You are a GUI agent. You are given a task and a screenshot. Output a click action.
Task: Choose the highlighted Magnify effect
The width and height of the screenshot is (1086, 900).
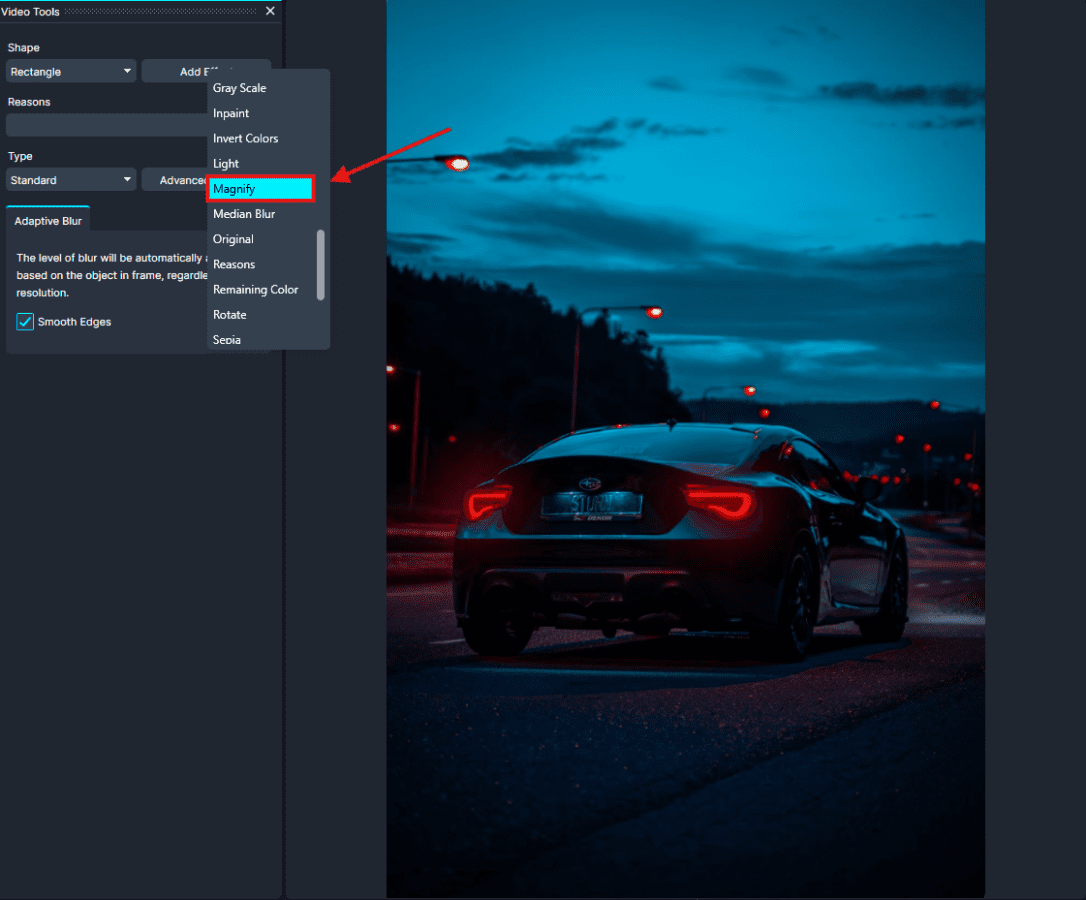tap(260, 189)
